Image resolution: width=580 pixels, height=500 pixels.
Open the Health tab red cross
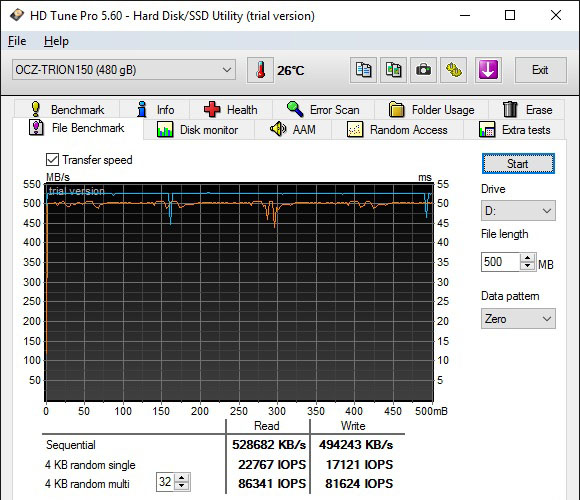point(230,109)
